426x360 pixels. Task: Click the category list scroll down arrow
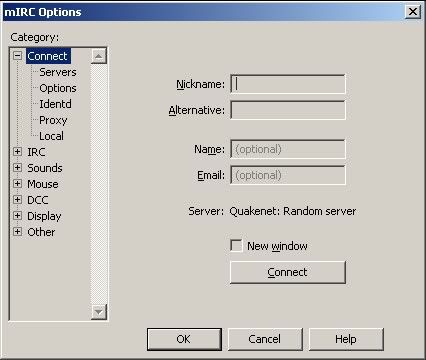click(99, 312)
